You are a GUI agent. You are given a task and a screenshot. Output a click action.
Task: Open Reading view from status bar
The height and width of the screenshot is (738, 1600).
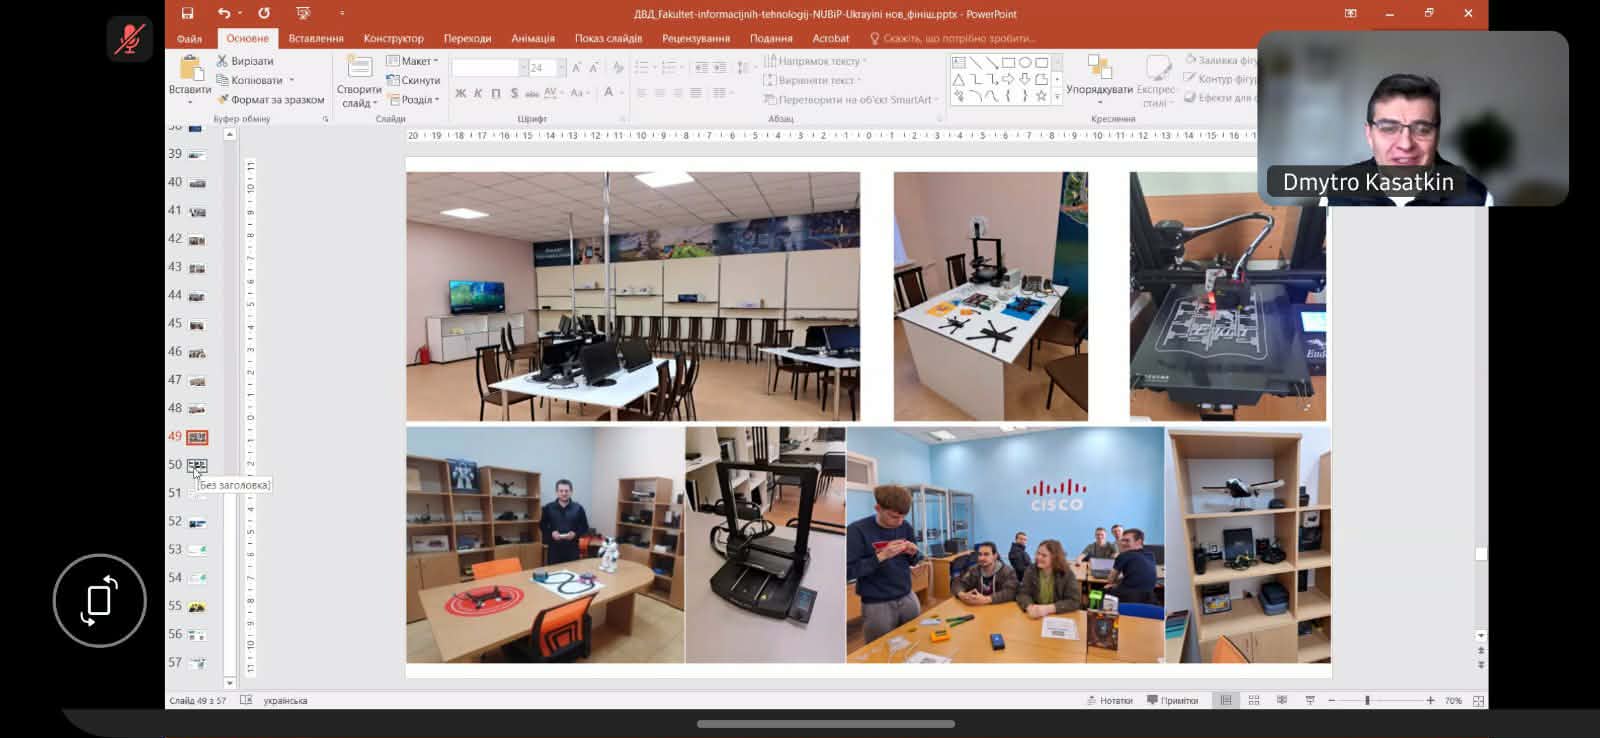tap(1282, 700)
